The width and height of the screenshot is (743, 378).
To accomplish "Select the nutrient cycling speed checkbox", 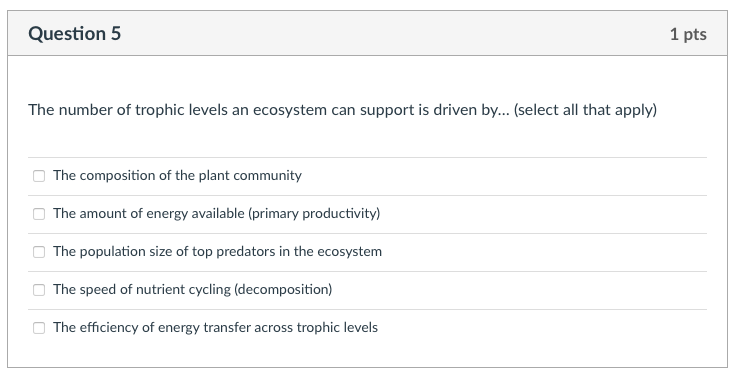I will click(39, 290).
